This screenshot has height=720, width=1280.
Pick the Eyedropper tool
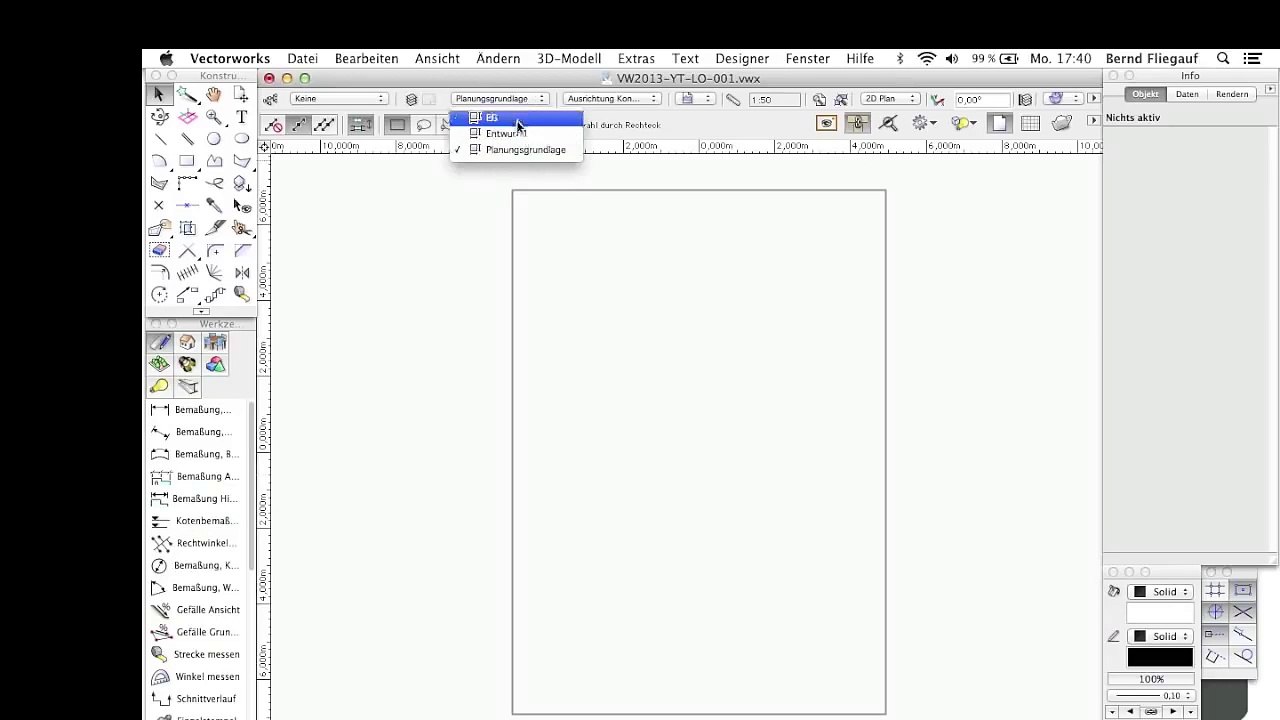click(214, 205)
